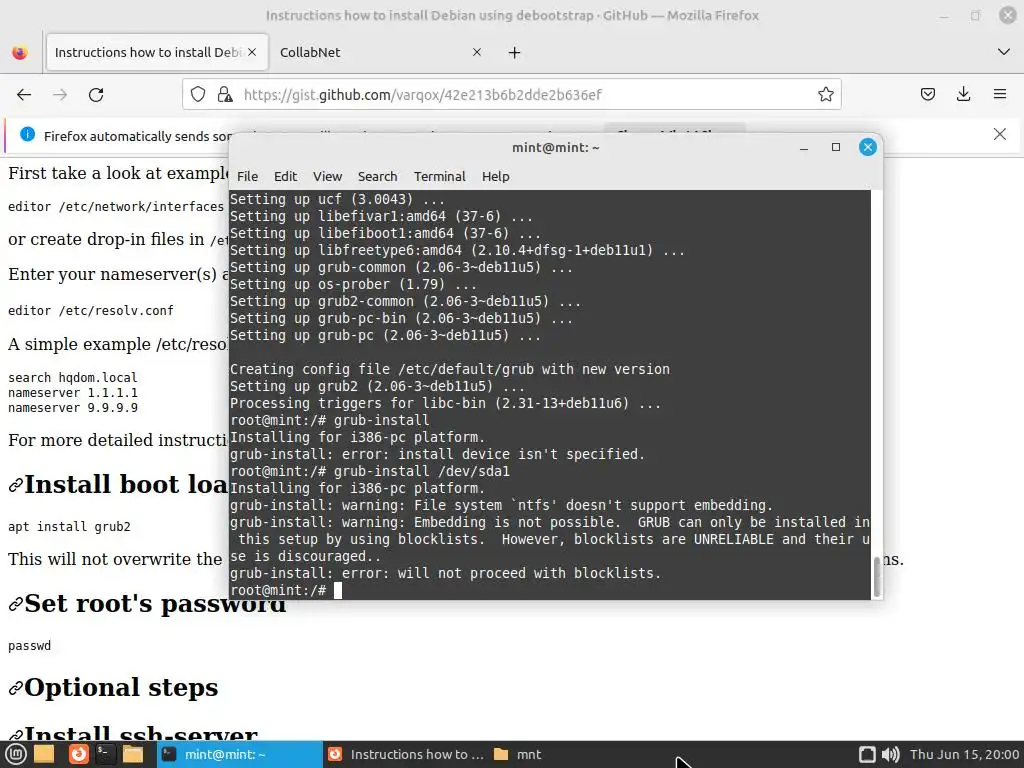The width and height of the screenshot is (1024, 768).
Task: Launch Firefox from the taskbar launcher
Action: (78, 754)
